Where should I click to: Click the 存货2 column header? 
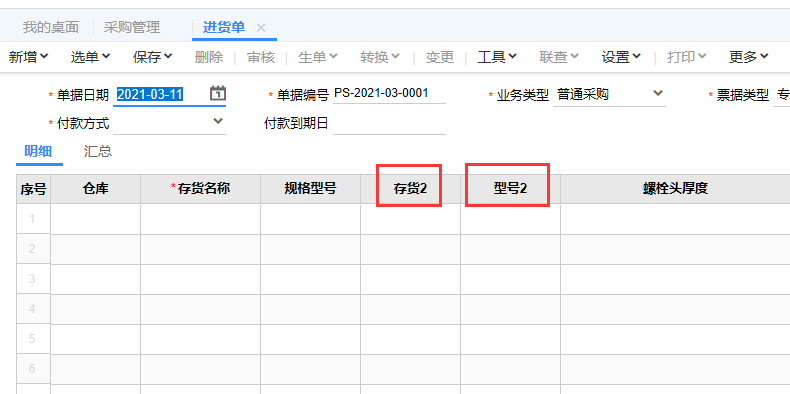(x=410, y=189)
